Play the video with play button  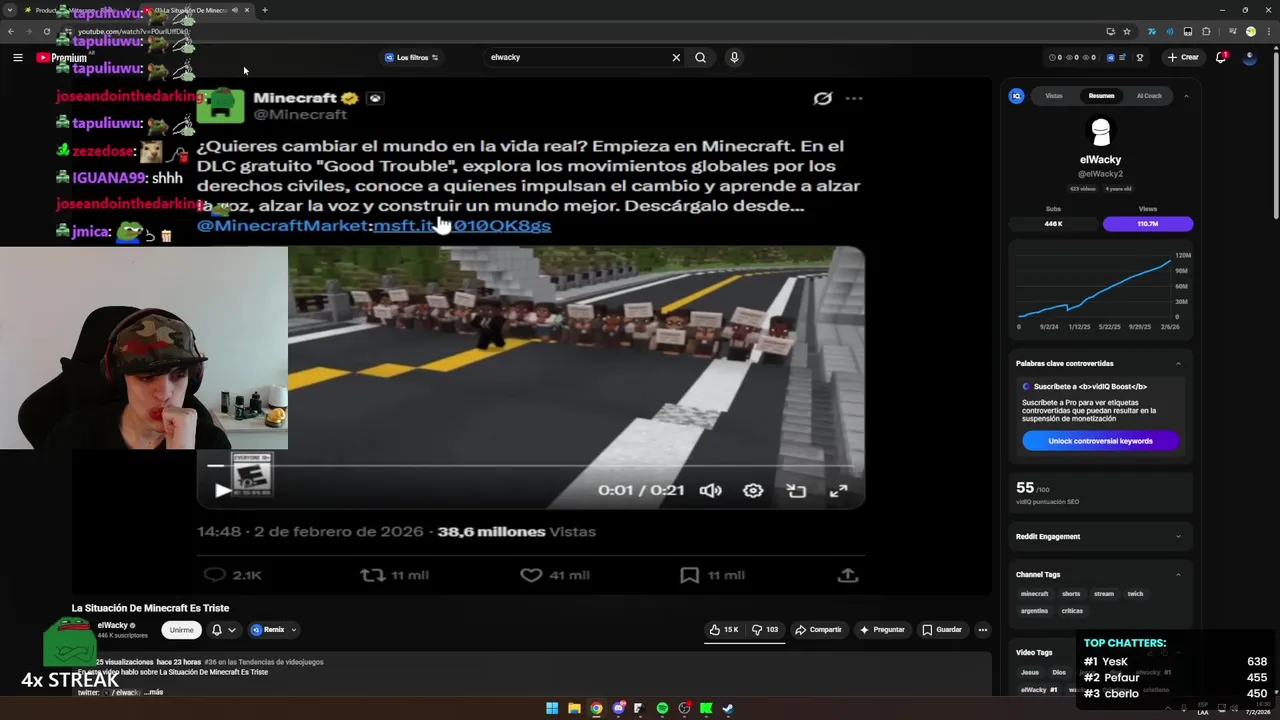point(222,490)
